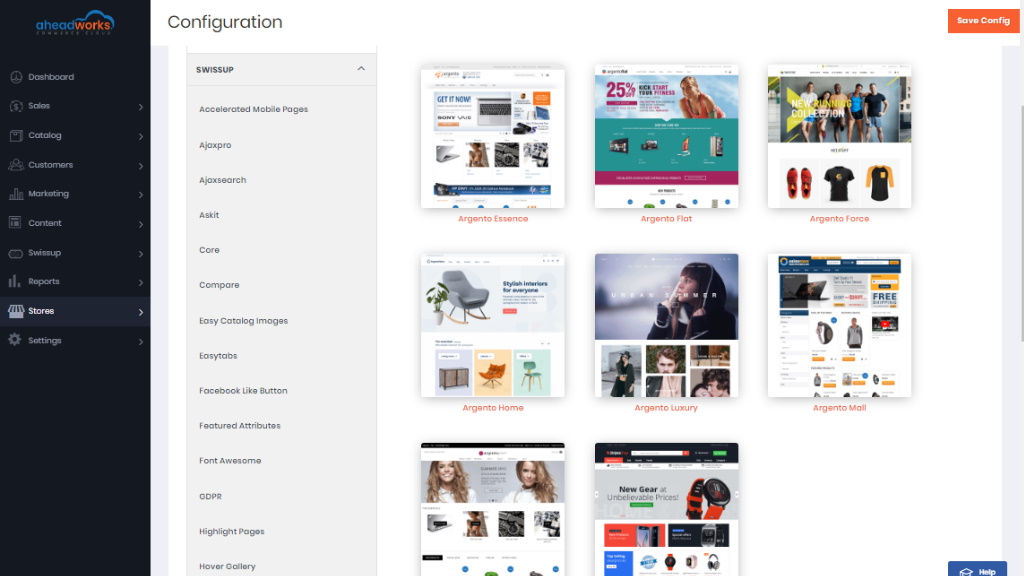
Task: Open the Argento Flat link
Action: click(666, 219)
